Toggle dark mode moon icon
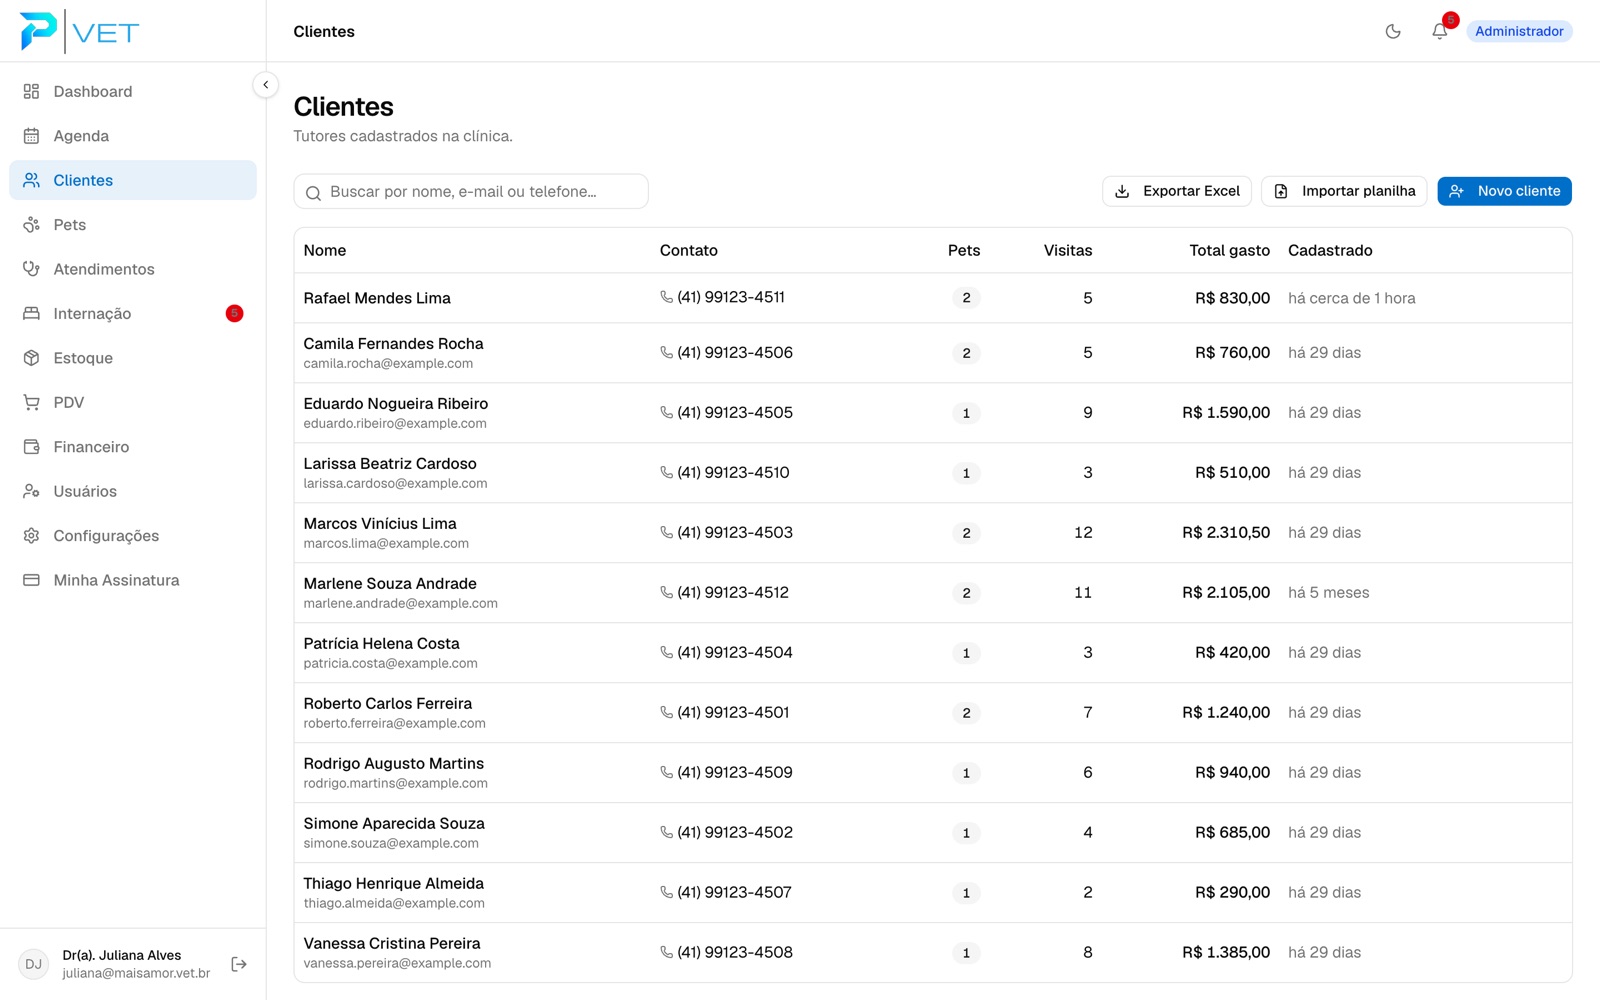This screenshot has height=1000, width=1600. [x=1393, y=31]
